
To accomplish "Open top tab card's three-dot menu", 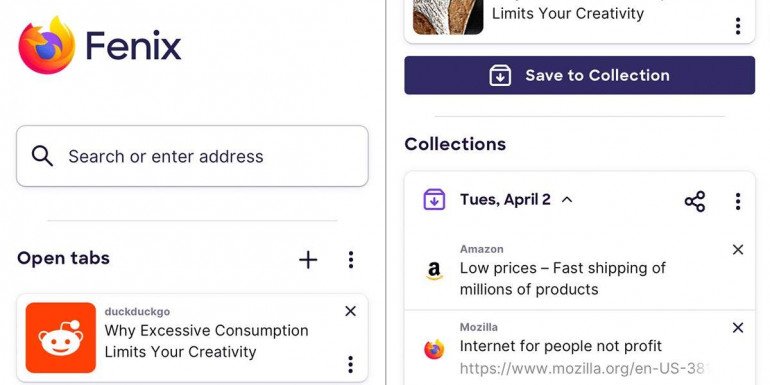I will (738, 26).
